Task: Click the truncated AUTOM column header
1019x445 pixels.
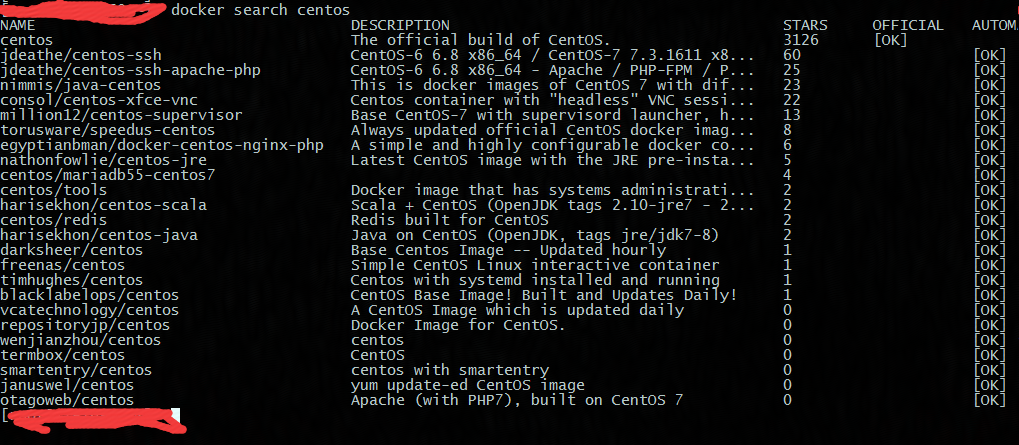Action: pyautogui.click(x=994, y=25)
